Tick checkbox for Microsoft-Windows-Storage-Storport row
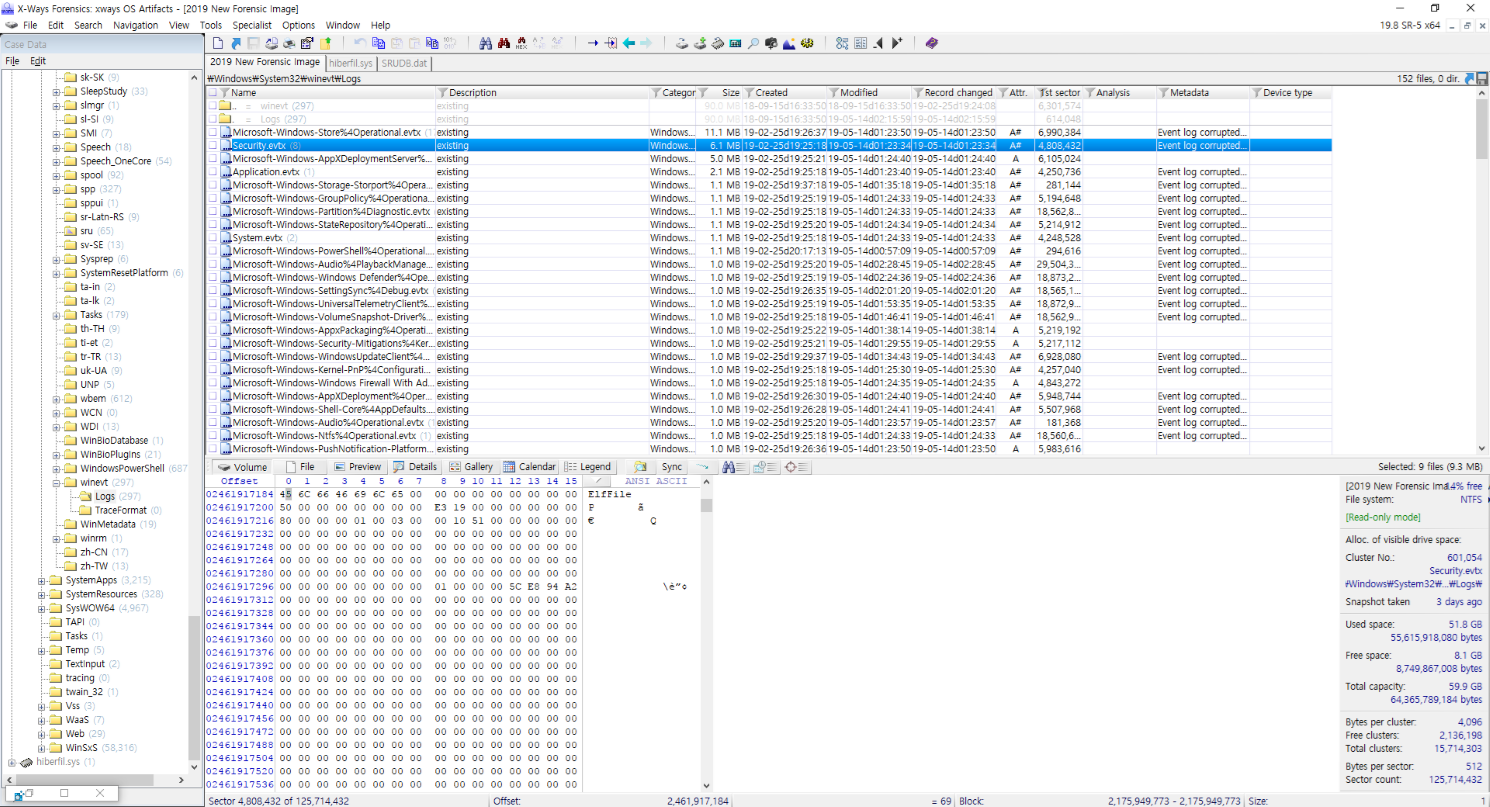The height and width of the screenshot is (807, 1490). (212, 185)
